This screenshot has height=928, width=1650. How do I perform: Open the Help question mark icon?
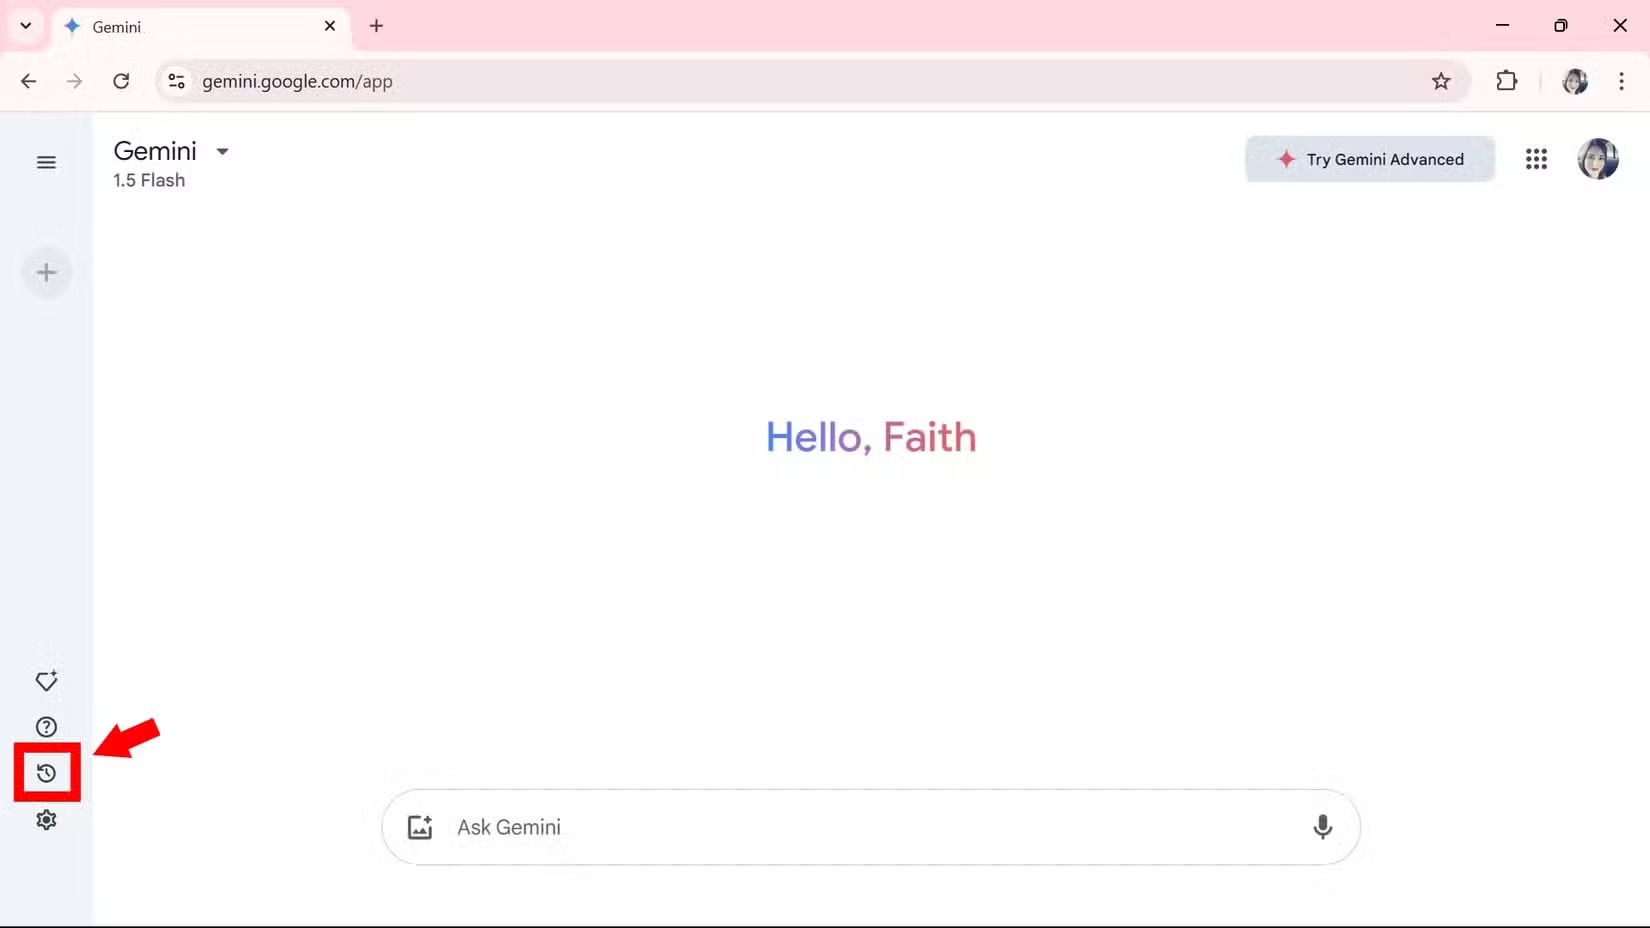tap(46, 727)
